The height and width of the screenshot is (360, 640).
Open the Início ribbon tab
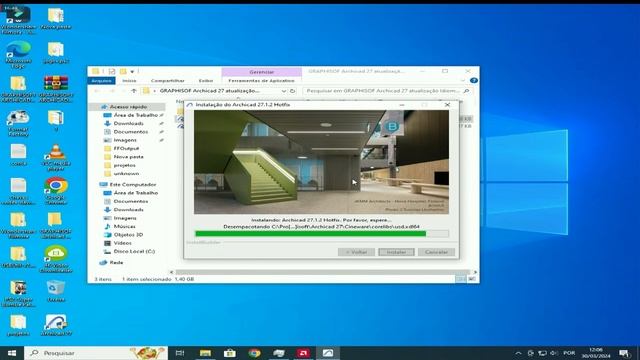[x=129, y=81]
